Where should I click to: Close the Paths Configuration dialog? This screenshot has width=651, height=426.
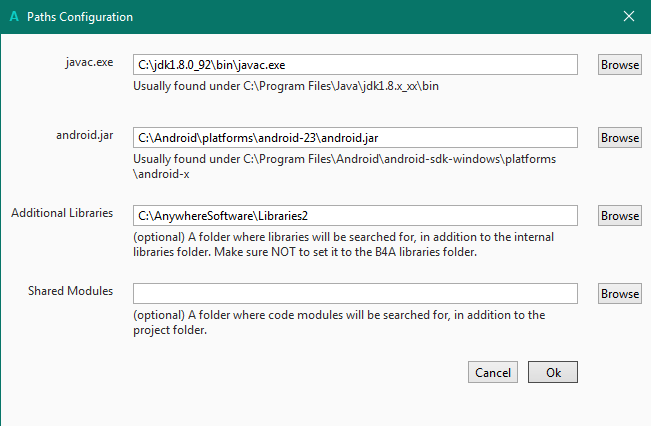click(628, 17)
